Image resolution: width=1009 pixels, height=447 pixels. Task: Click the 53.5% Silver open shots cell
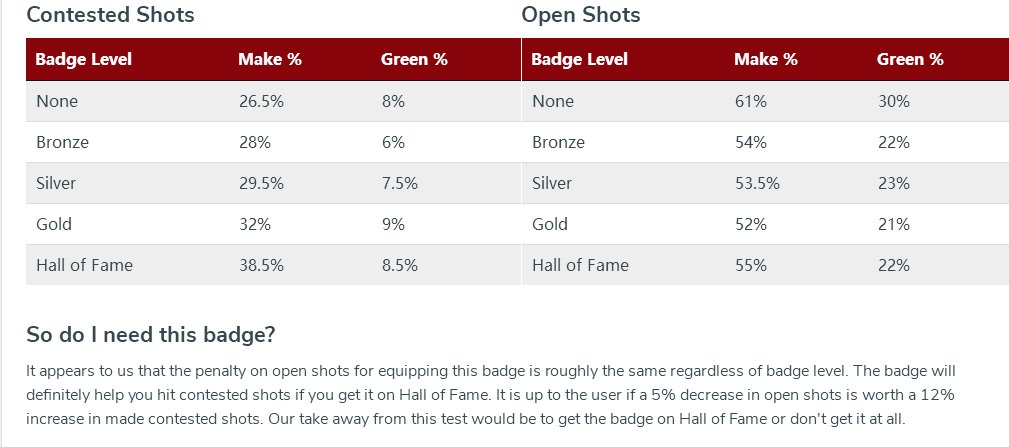coord(757,183)
